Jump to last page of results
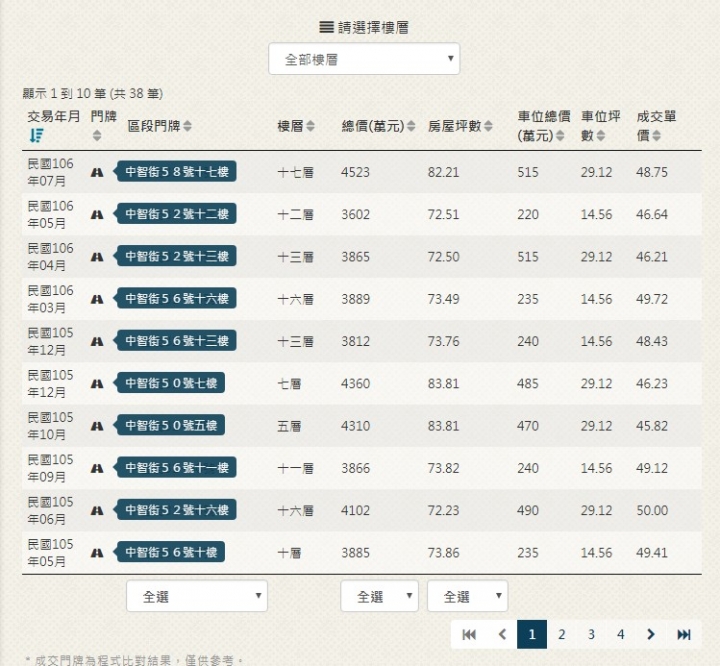 pyautogui.click(x=684, y=634)
